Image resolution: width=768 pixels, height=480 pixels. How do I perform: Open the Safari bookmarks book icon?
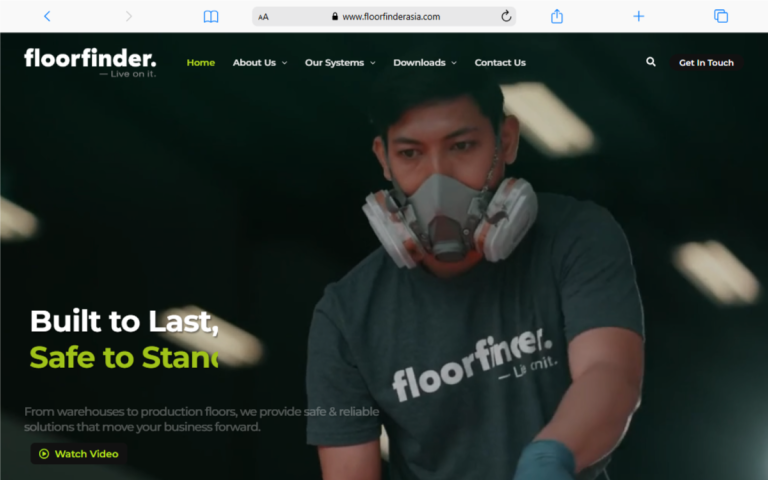pyautogui.click(x=210, y=16)
